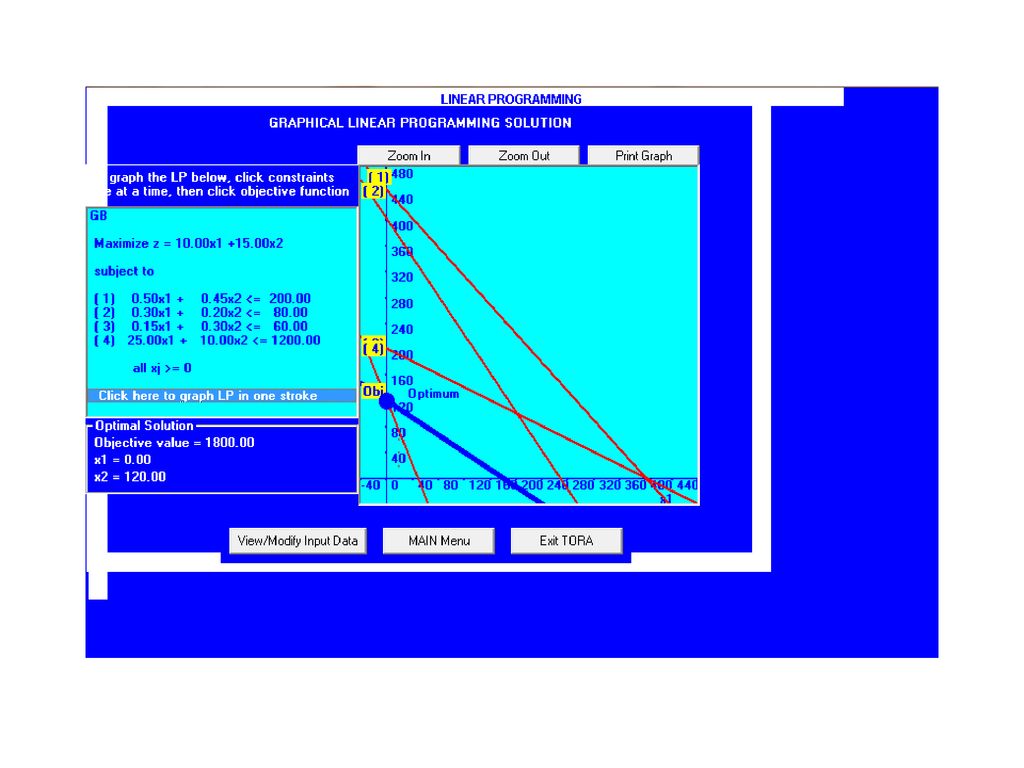Click the 280 y-axis label

(402, 304)
